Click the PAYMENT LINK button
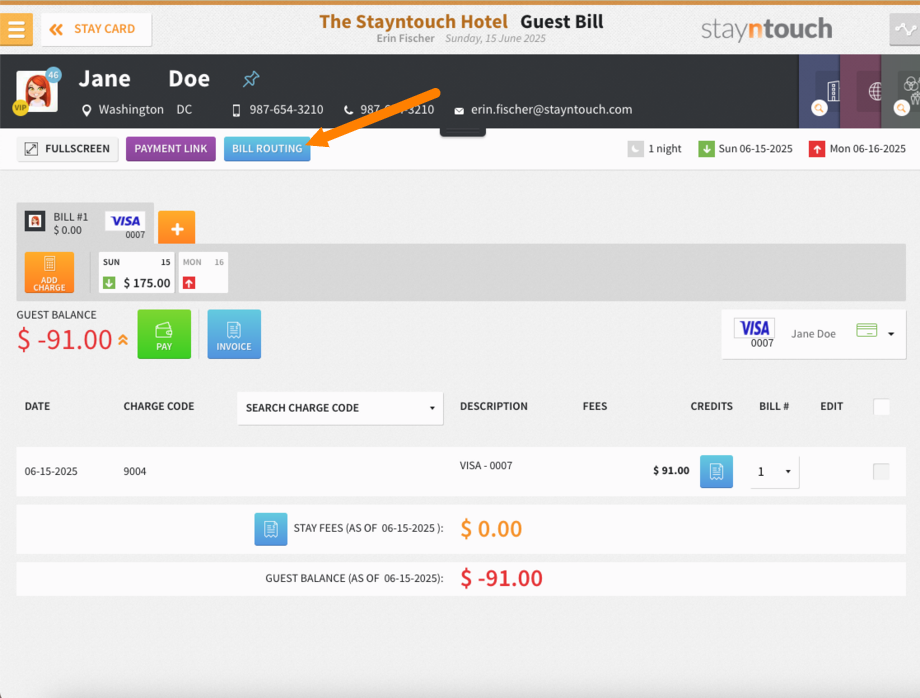Viewport: 920px width, 698px height. click(171, 149)
